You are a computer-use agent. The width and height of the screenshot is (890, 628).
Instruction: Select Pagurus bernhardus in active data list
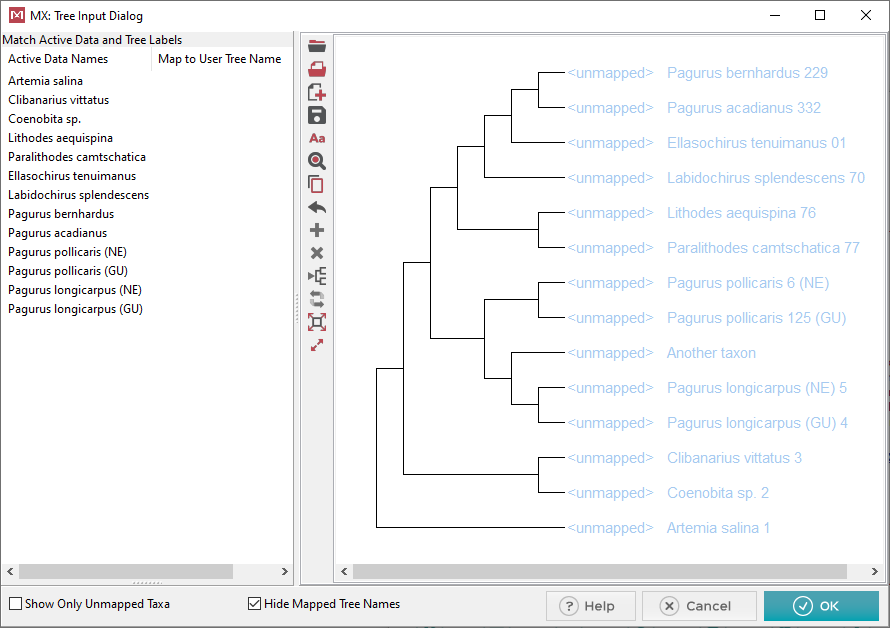coord(61,214)
